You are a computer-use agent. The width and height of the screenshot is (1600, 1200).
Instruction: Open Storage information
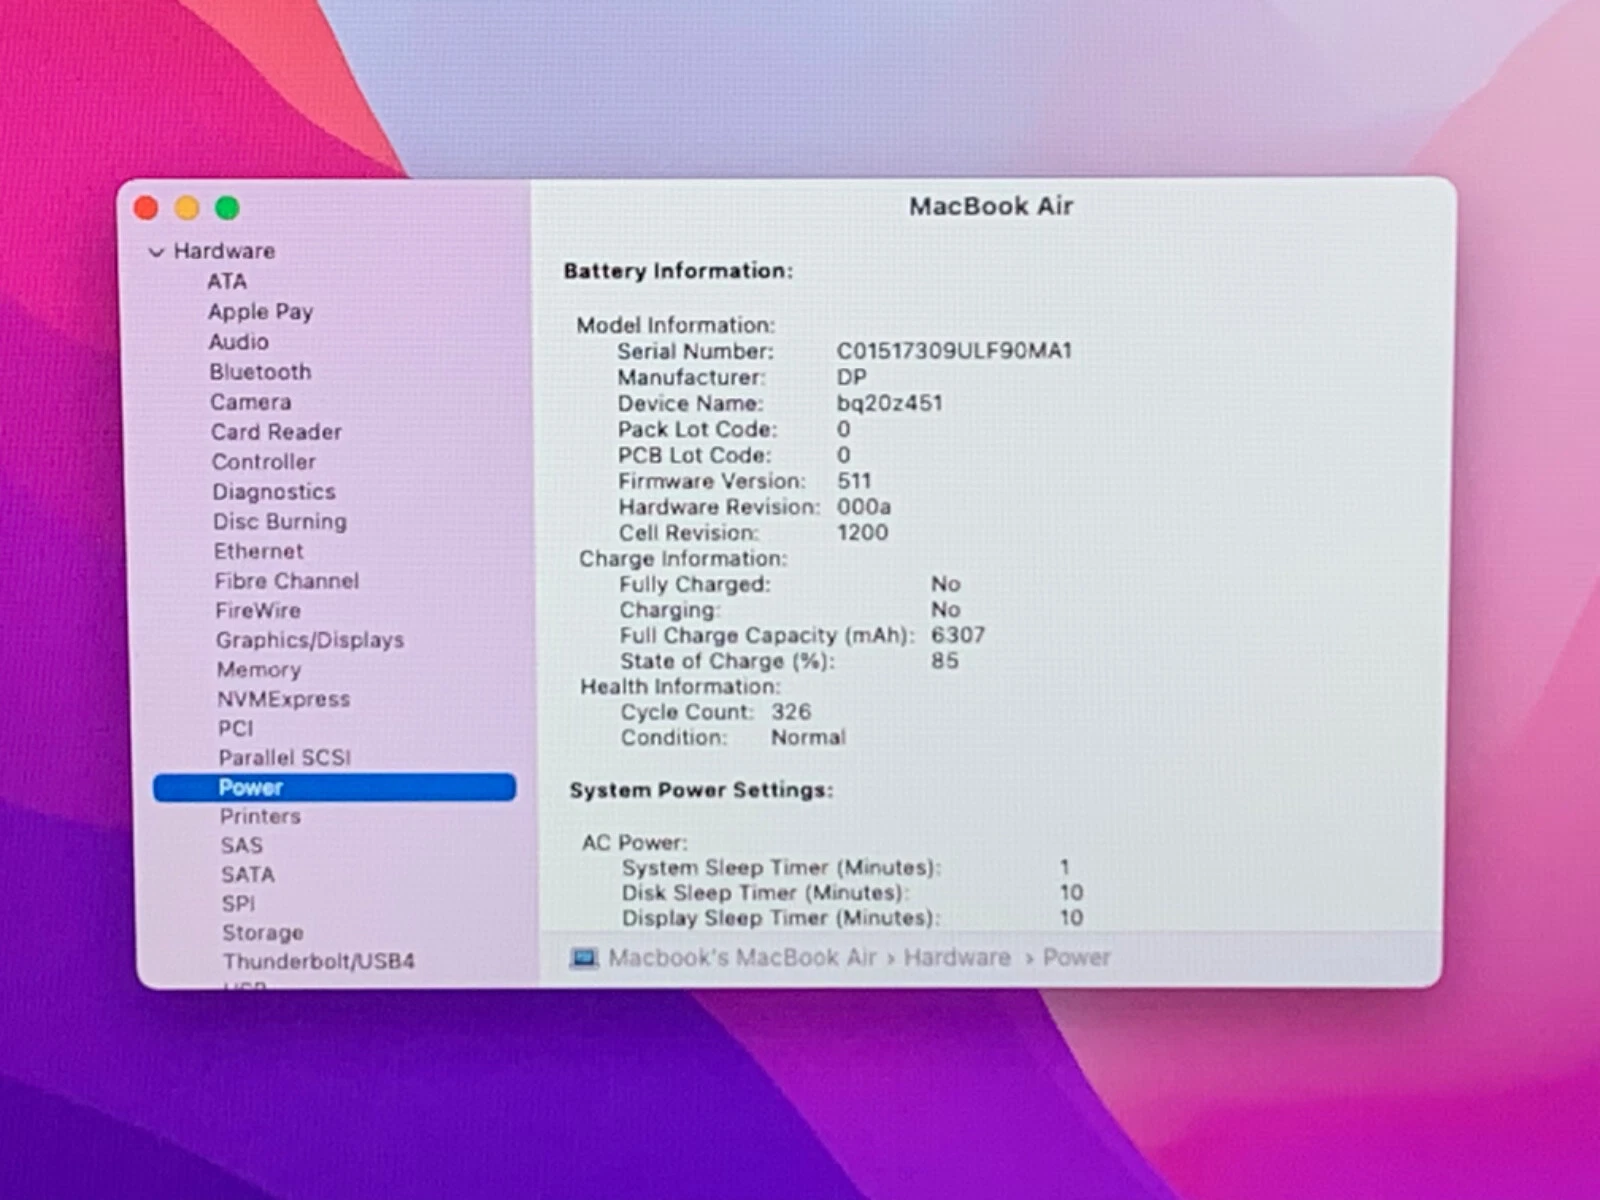pos(263,932)
